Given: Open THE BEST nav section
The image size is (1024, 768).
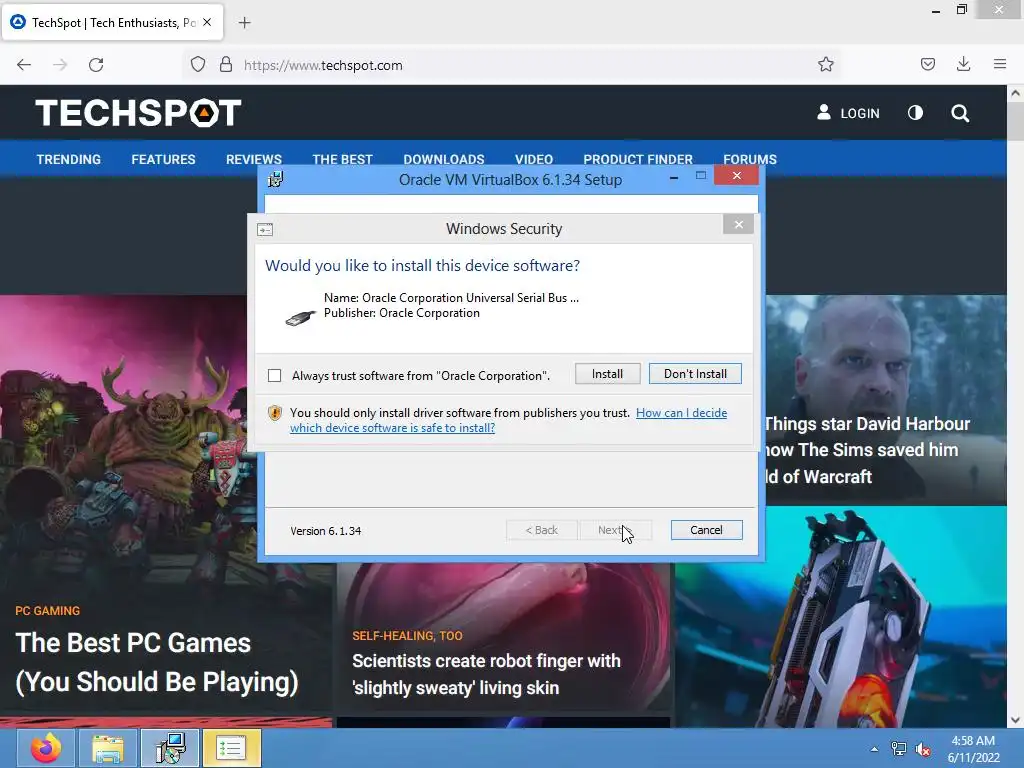Looking at the screenshot, I should (x=342, y=159).
